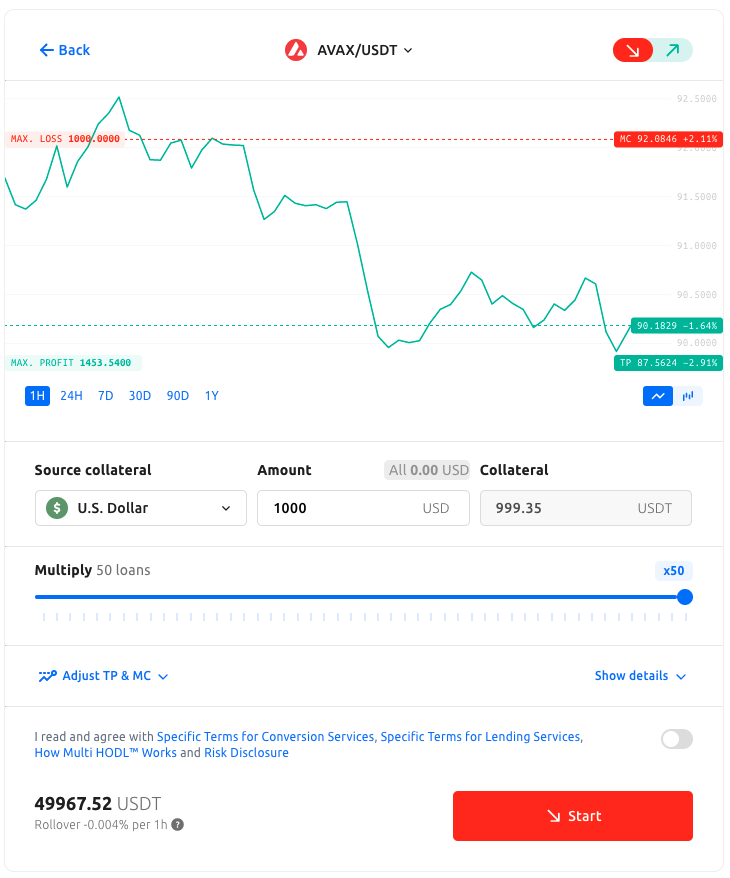Expand Show details section
This screenshot has height=878, width=730.
640,676
